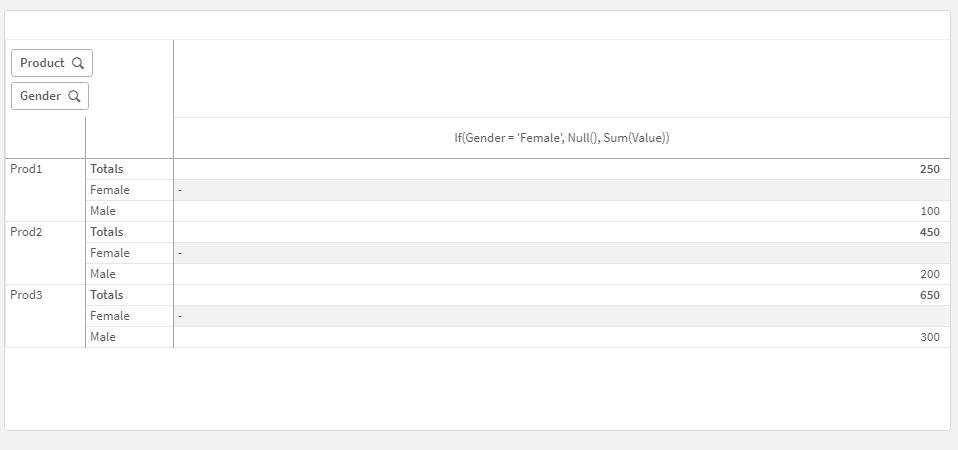Image resolution: width=958 pixels, height=450 pixels.
Task: Choose the Female label under Prod2
Action: (110, 253)
